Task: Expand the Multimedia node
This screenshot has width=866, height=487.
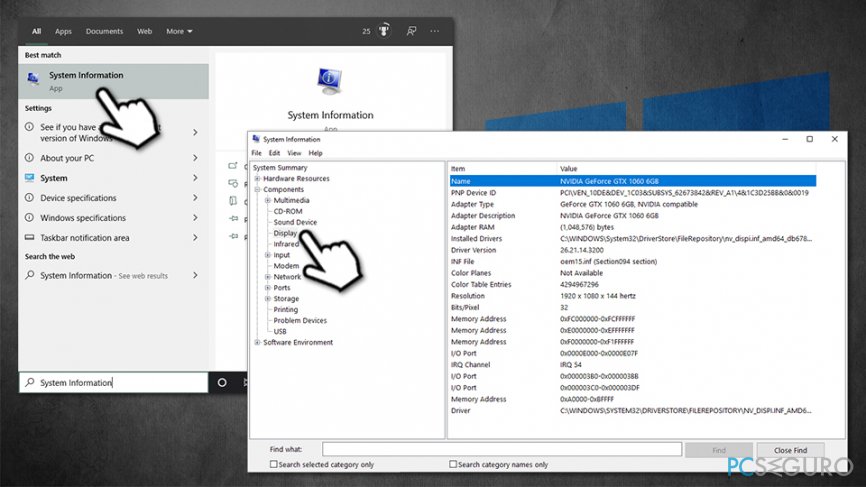Action: [x=268, y=200]
